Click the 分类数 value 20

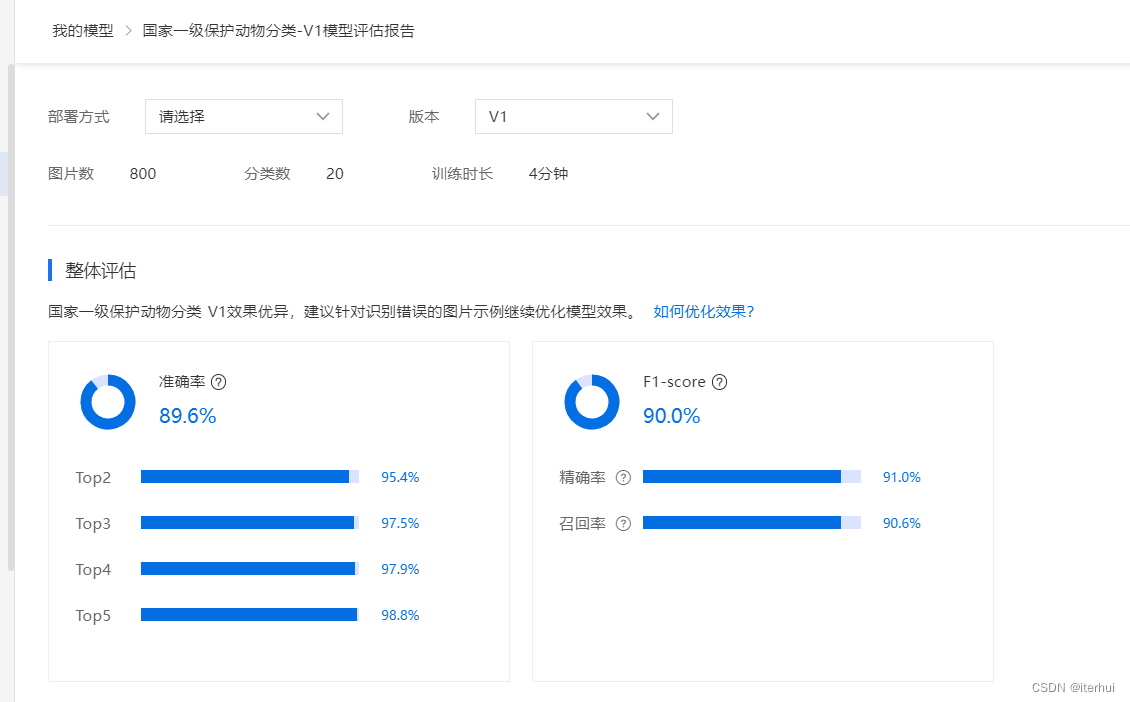[334, 174]
